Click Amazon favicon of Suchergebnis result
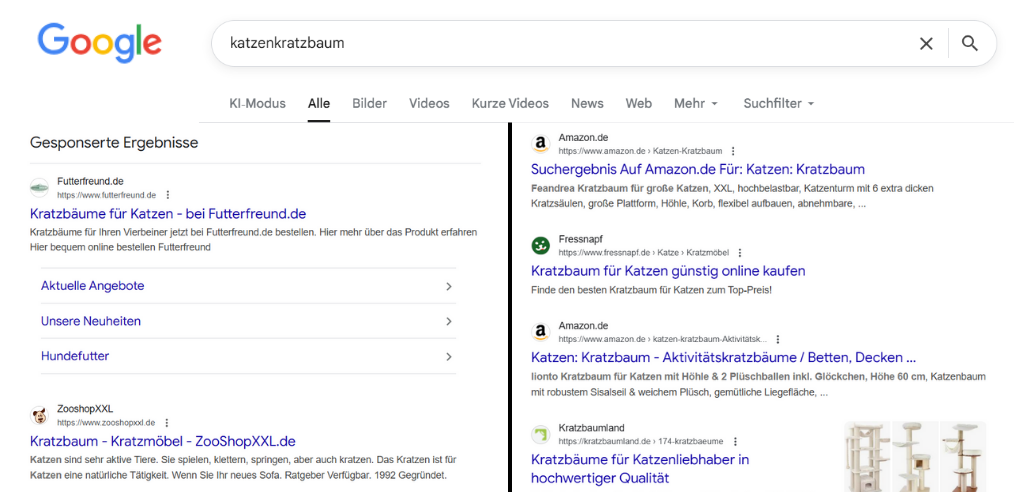 [x=540, y=144]
